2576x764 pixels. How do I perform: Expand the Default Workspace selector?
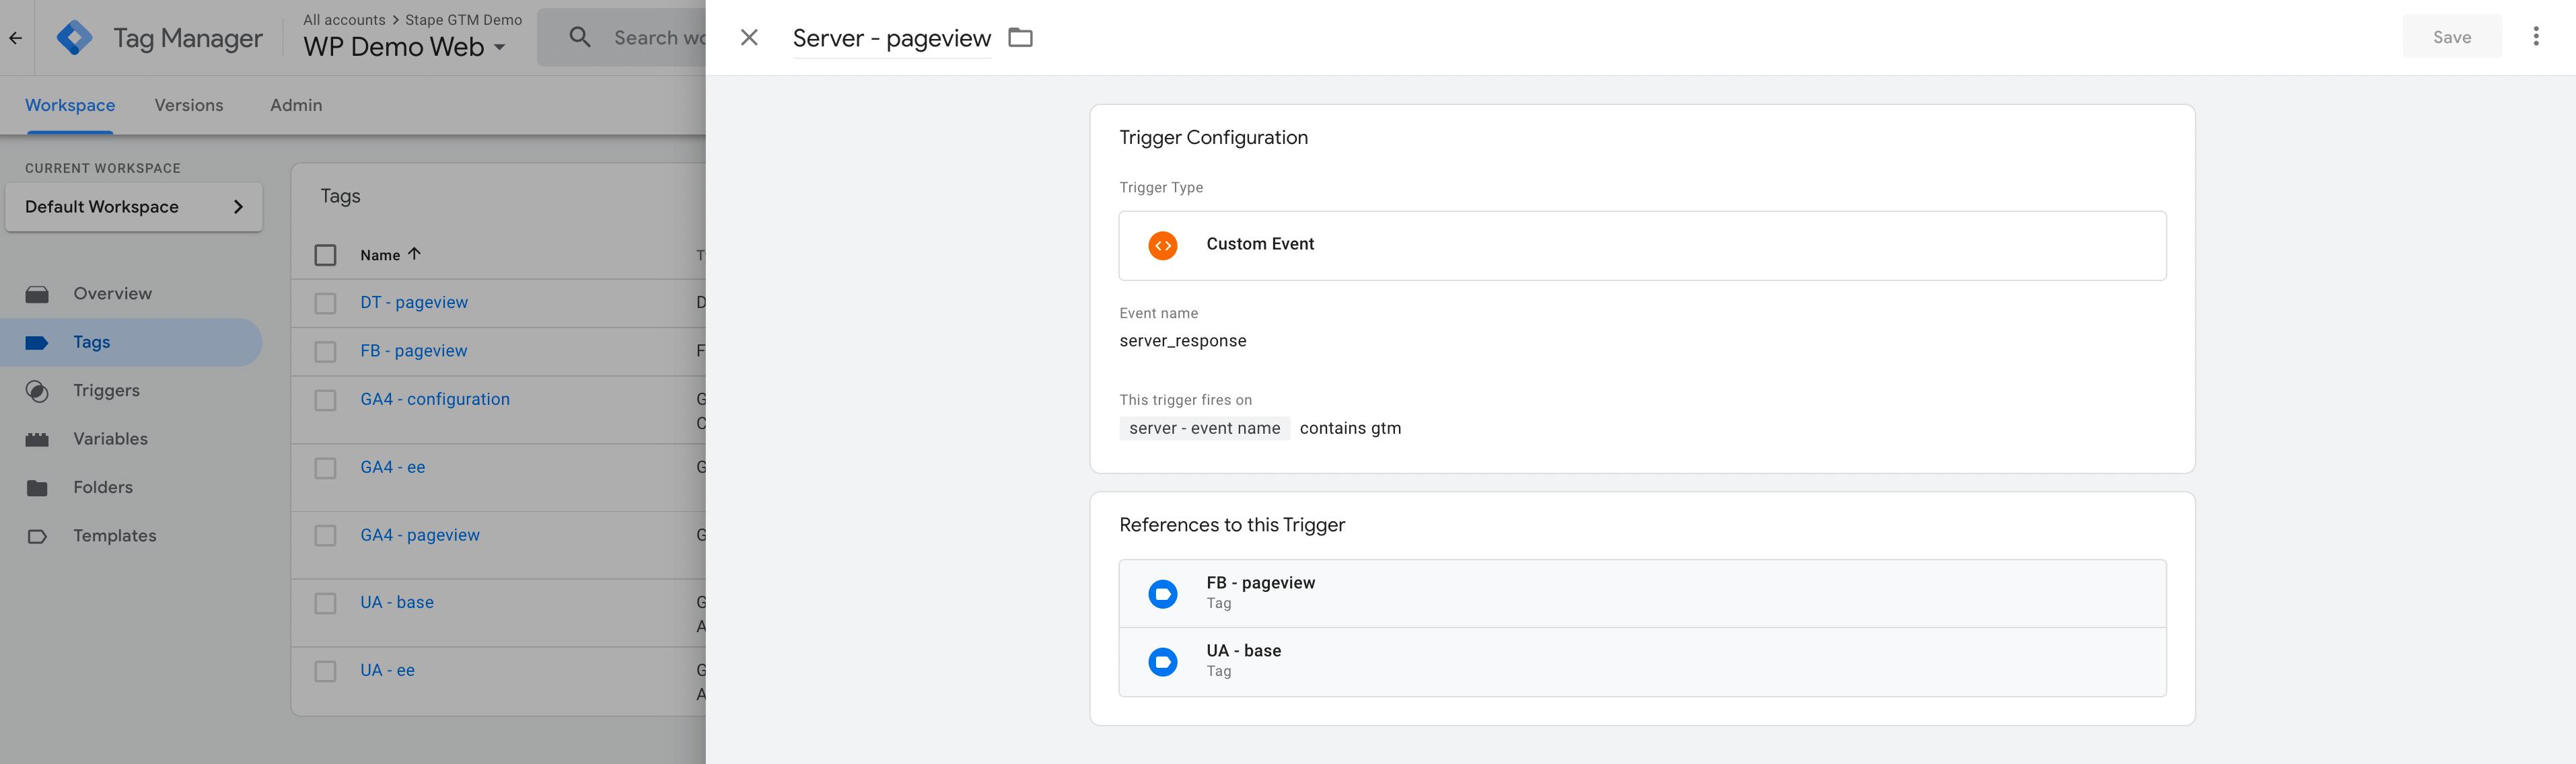click(x=134, y=207)
